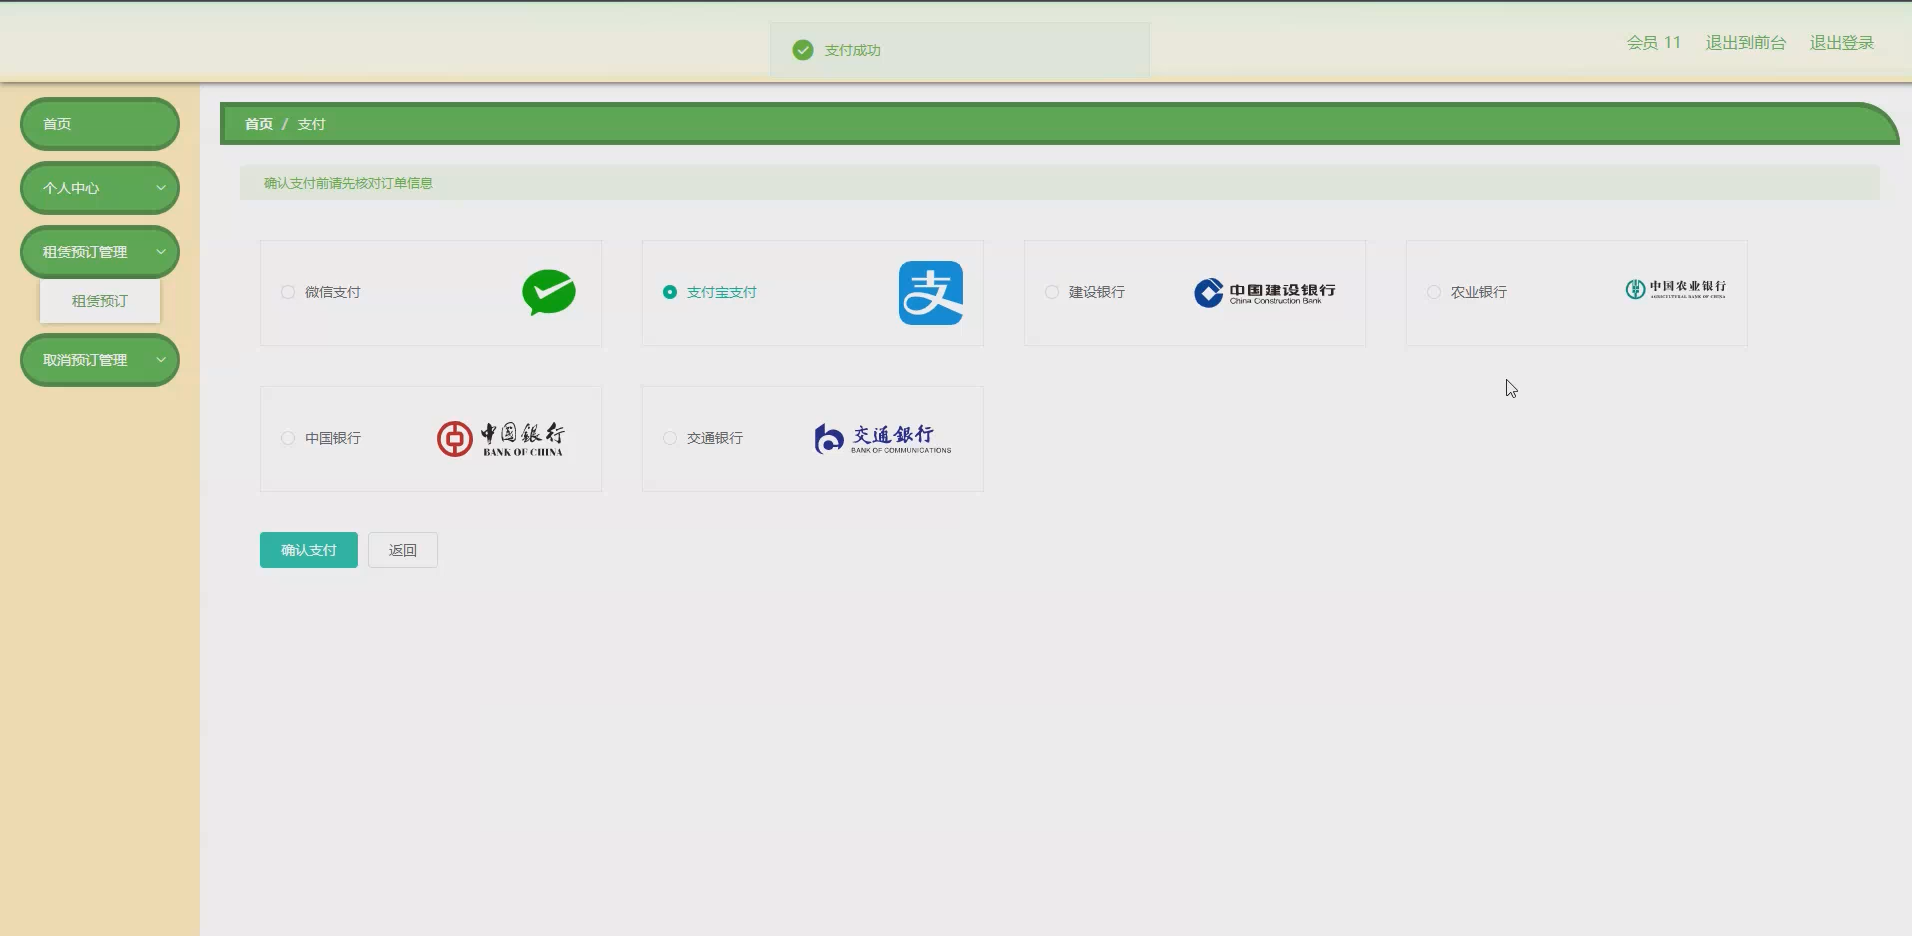Go to 首页 via the breadcrumb
This screenshot has height=936, width=1912.
point(259,124)
